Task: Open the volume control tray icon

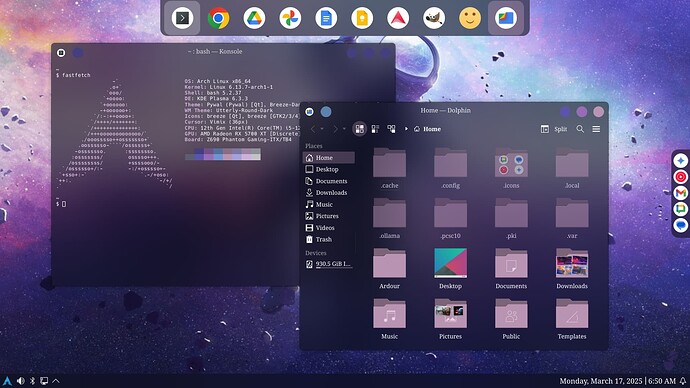Action: (x=20, y=381)
